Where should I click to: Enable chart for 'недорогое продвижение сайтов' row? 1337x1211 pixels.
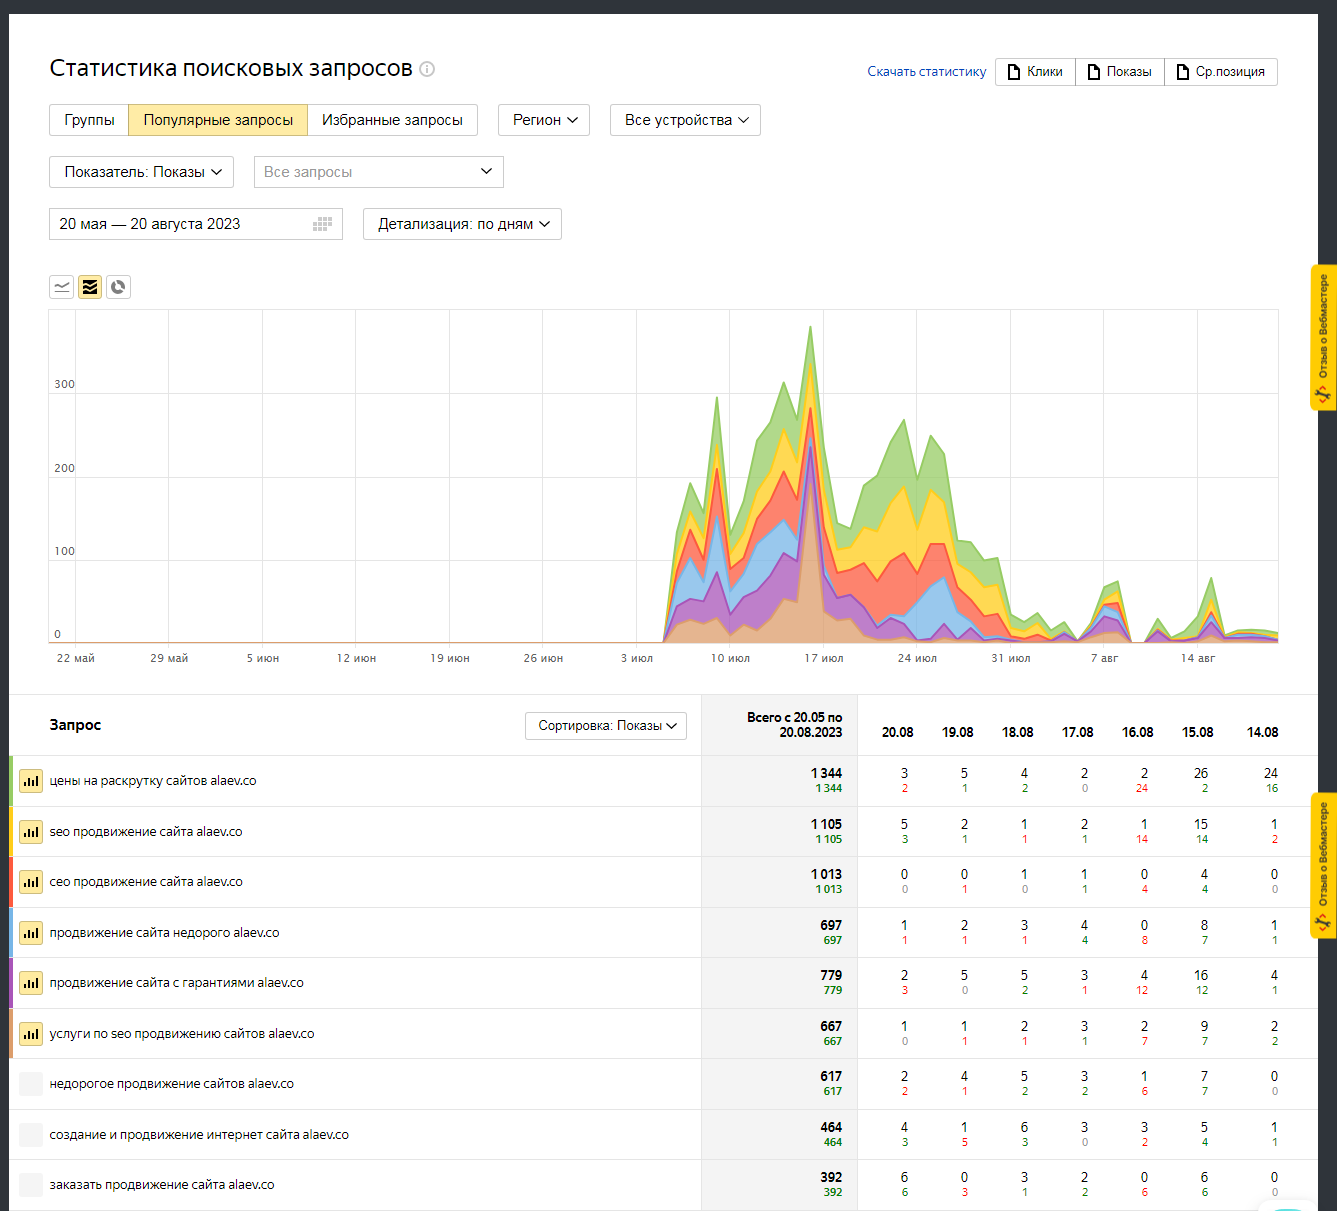click(x=31, y=1084)
